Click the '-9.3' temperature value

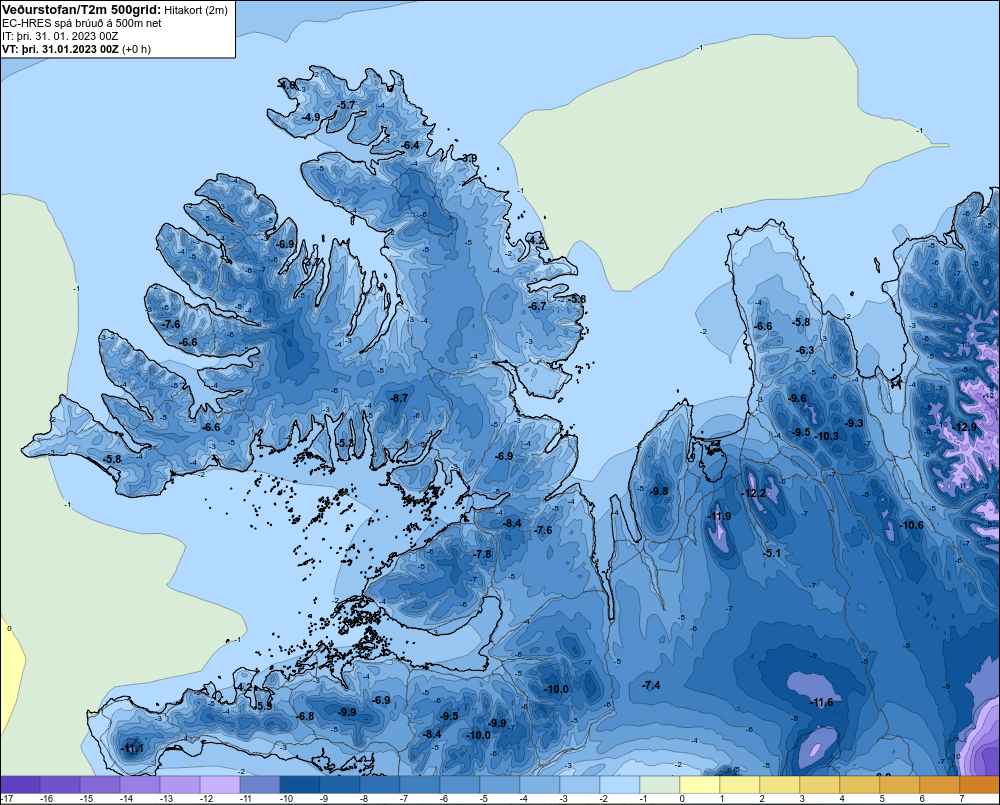(854, 424)
